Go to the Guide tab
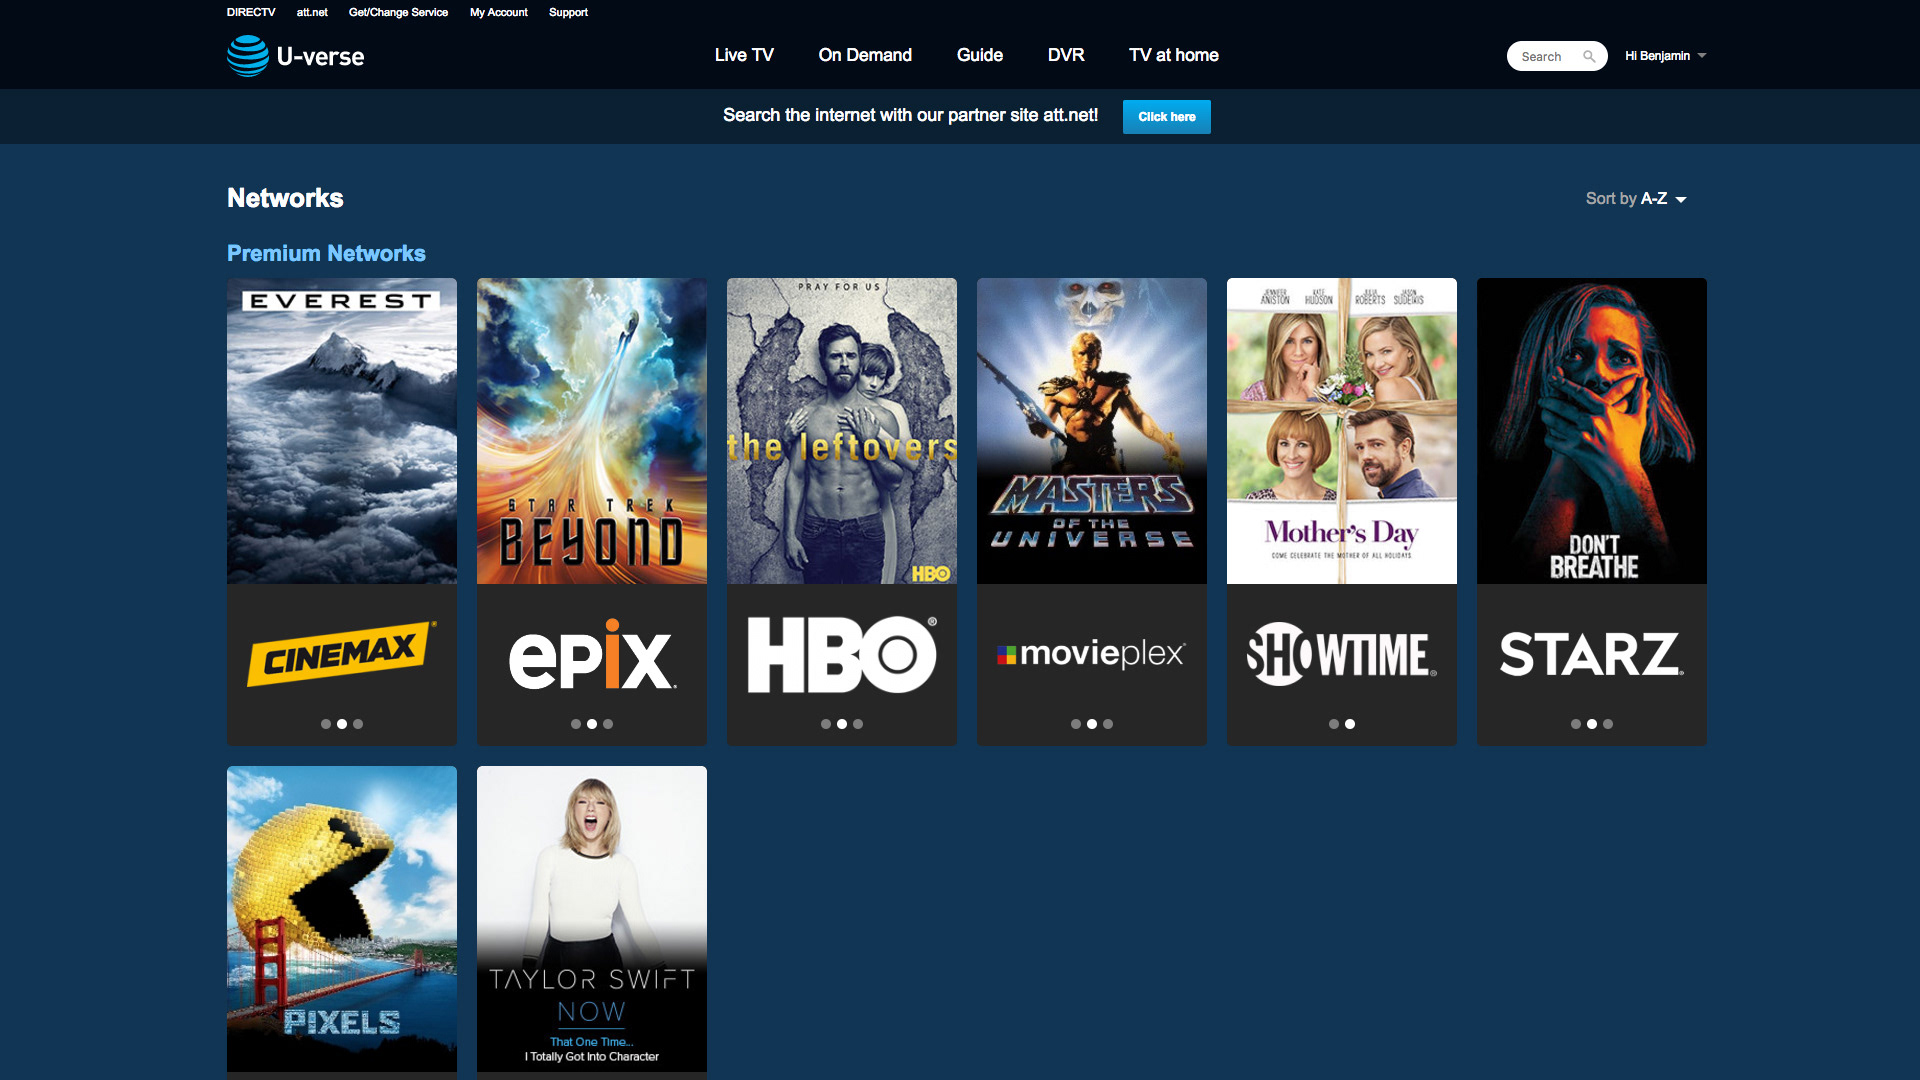The width and height of the screenshot is (1920, 1080). (x=979, y=55)
